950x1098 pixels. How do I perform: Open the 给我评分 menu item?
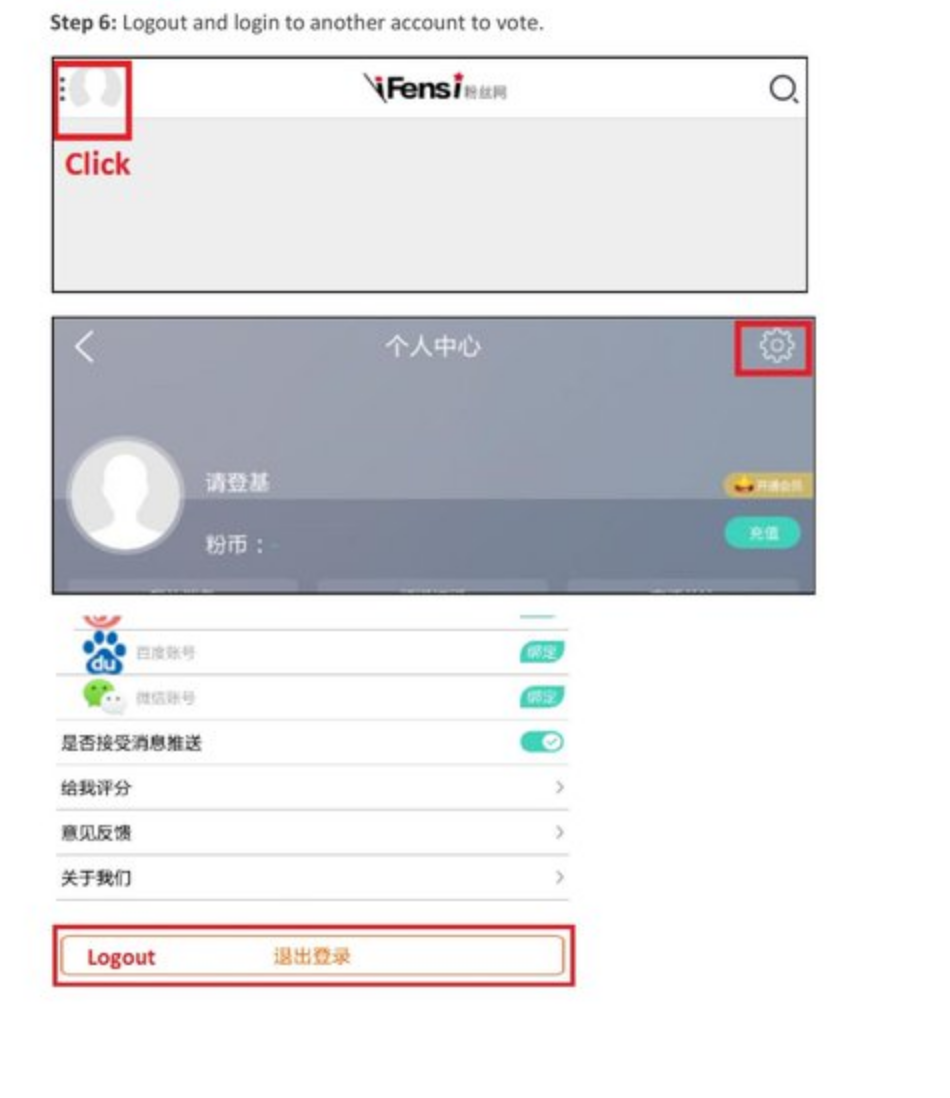click(312, 788)
